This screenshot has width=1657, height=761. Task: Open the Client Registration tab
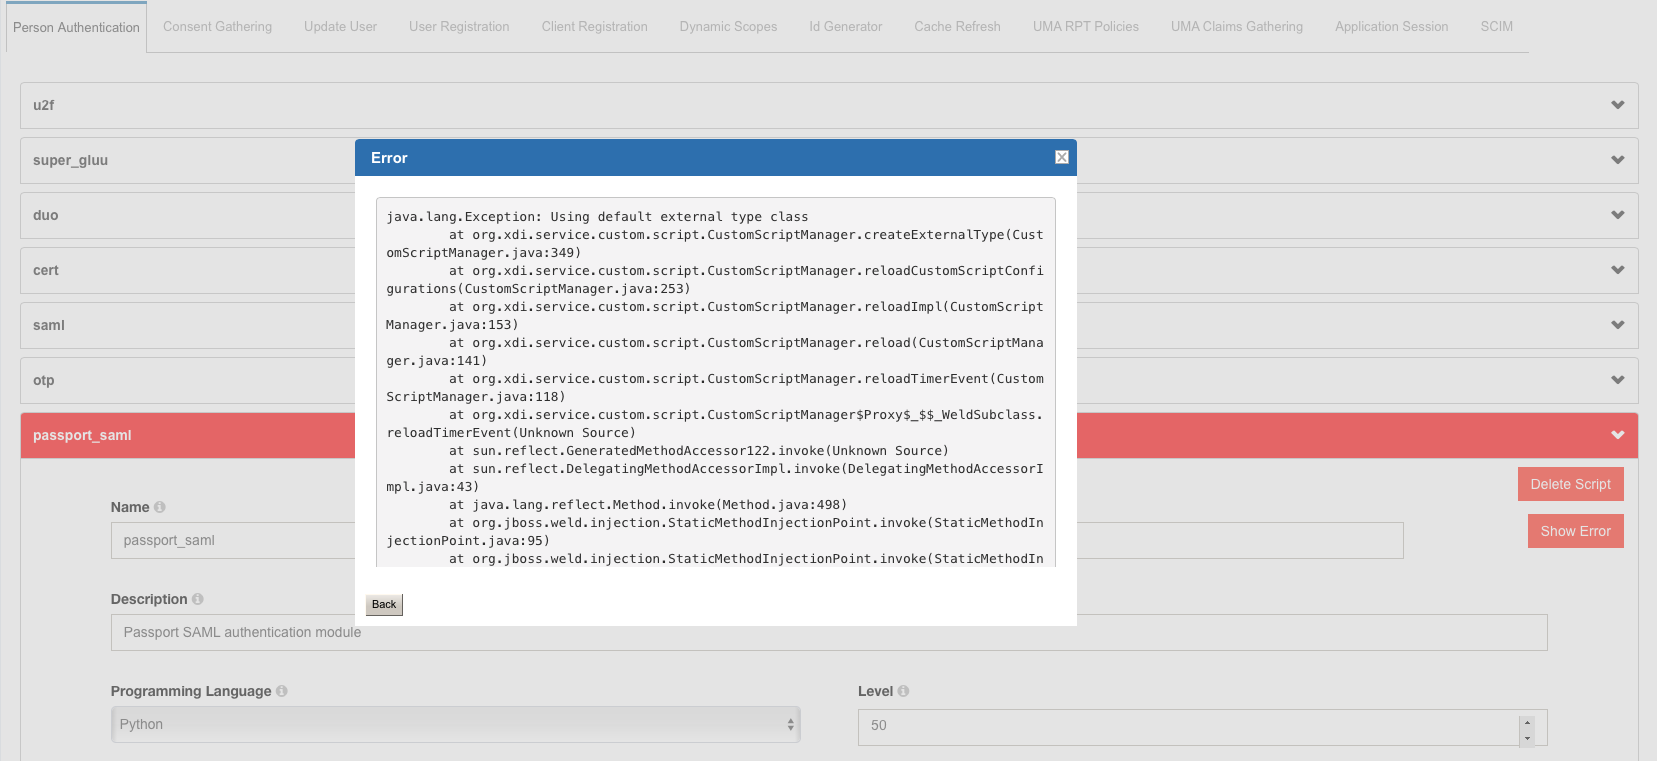tap(594, 26)
